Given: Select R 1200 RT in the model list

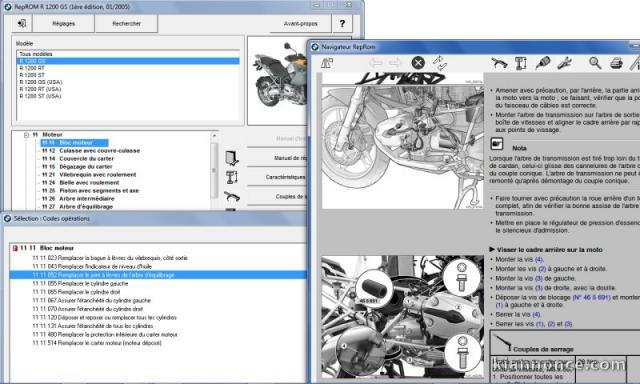Looking at the screenshot, I should coord(32,68).
